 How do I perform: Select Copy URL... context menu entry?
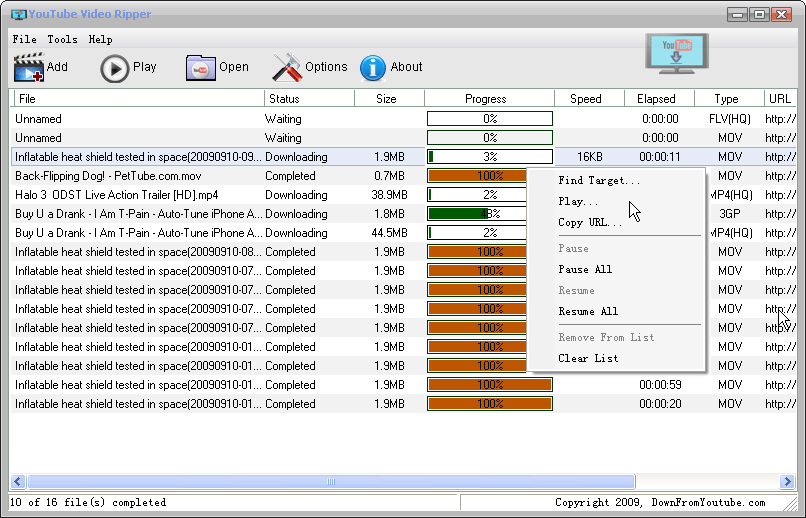pos(590,223)
